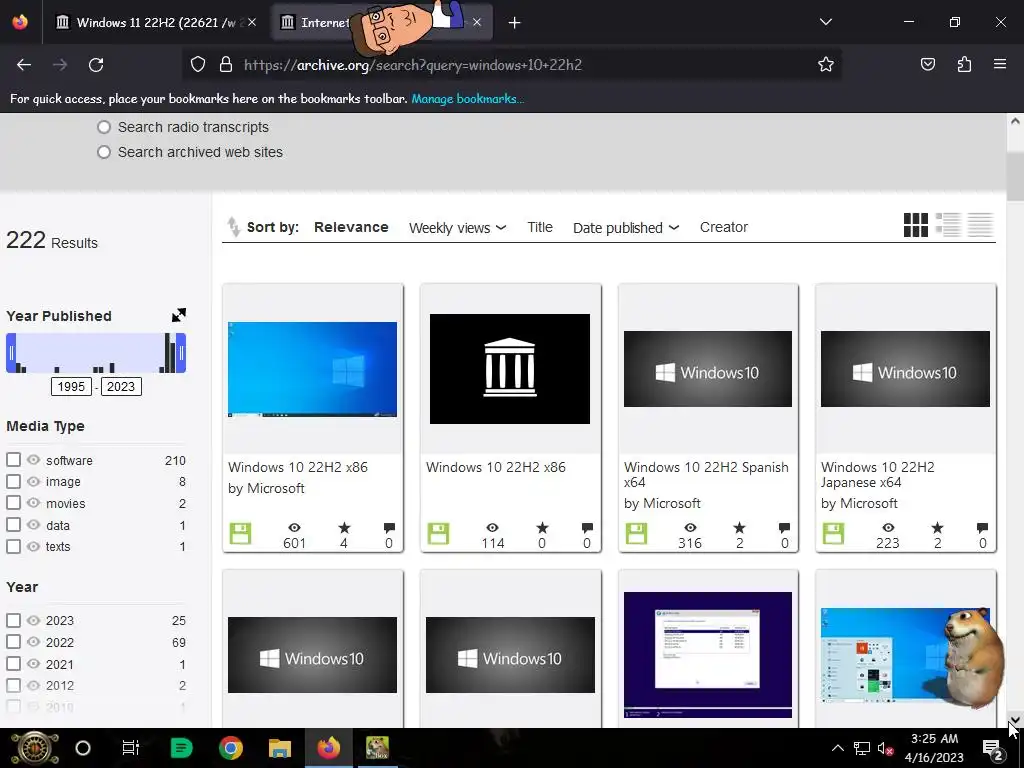Go back to the previous page
Image resolution: width=1024 pixels, height=768 pixels.
click(24, 65)
